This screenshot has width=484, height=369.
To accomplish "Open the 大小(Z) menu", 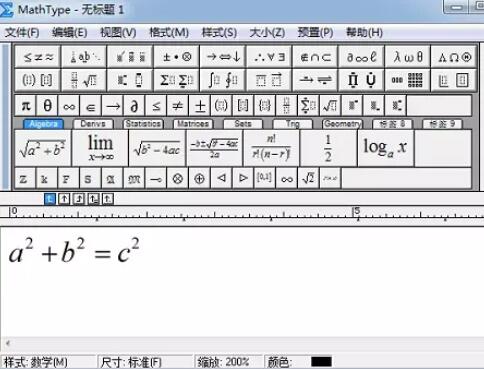I will click(267, 32).
